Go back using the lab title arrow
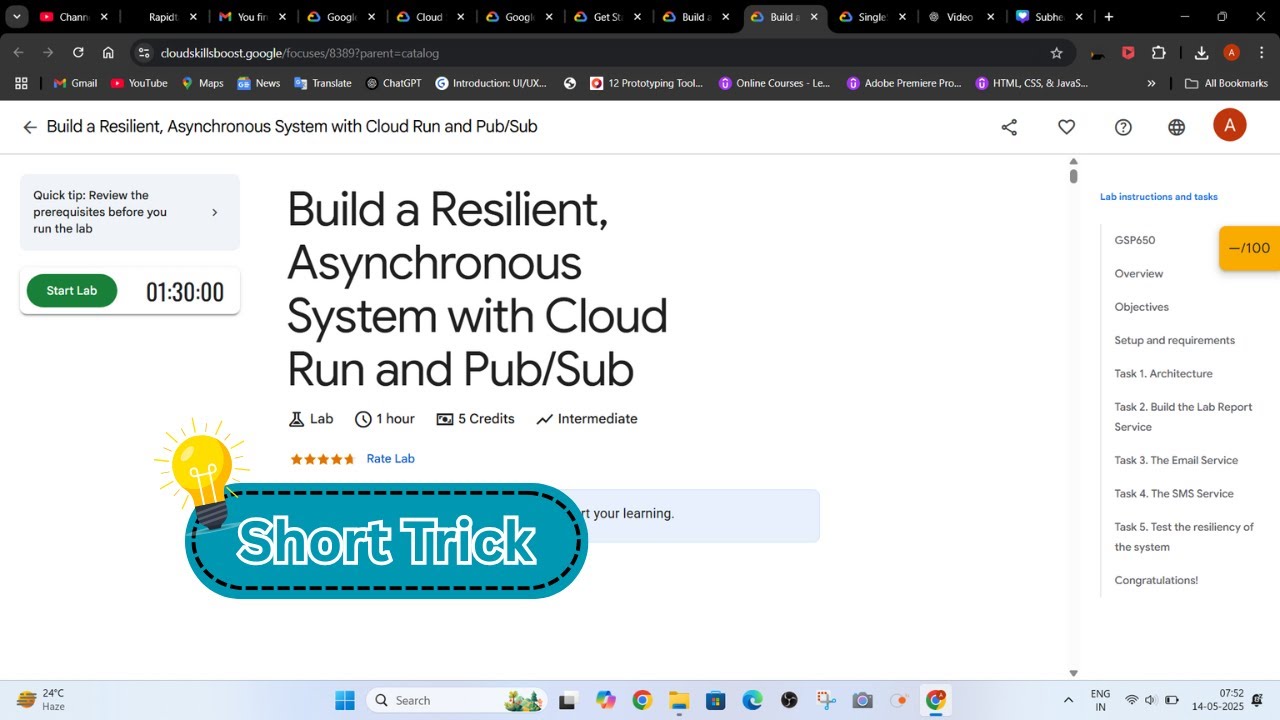This screenshot has height=720, width=1280. [30, 127]
